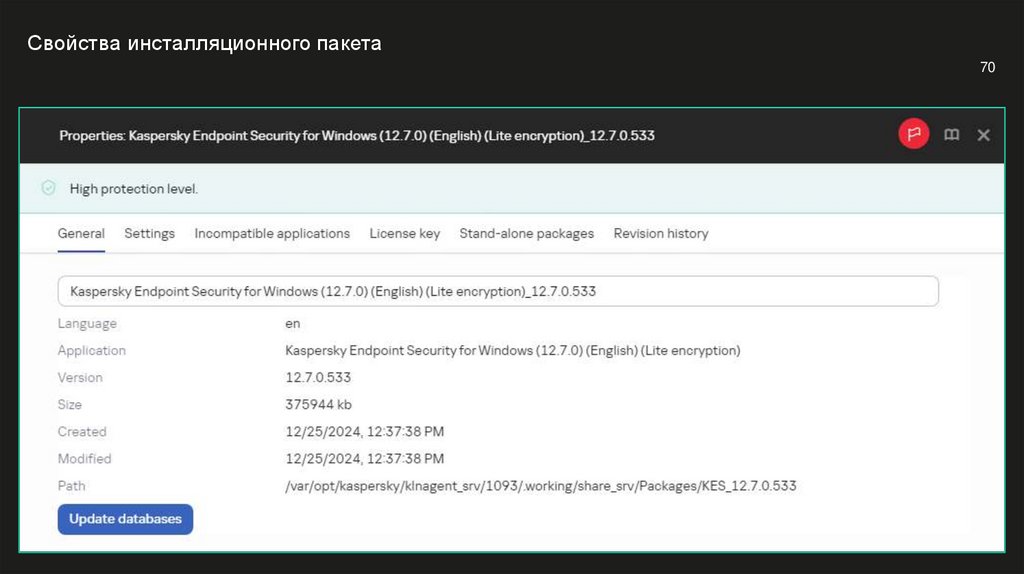The width and height of the screenshot is (1024, 574).
Task: Click the red flag icon in header
Action: (x=913, y=134)
